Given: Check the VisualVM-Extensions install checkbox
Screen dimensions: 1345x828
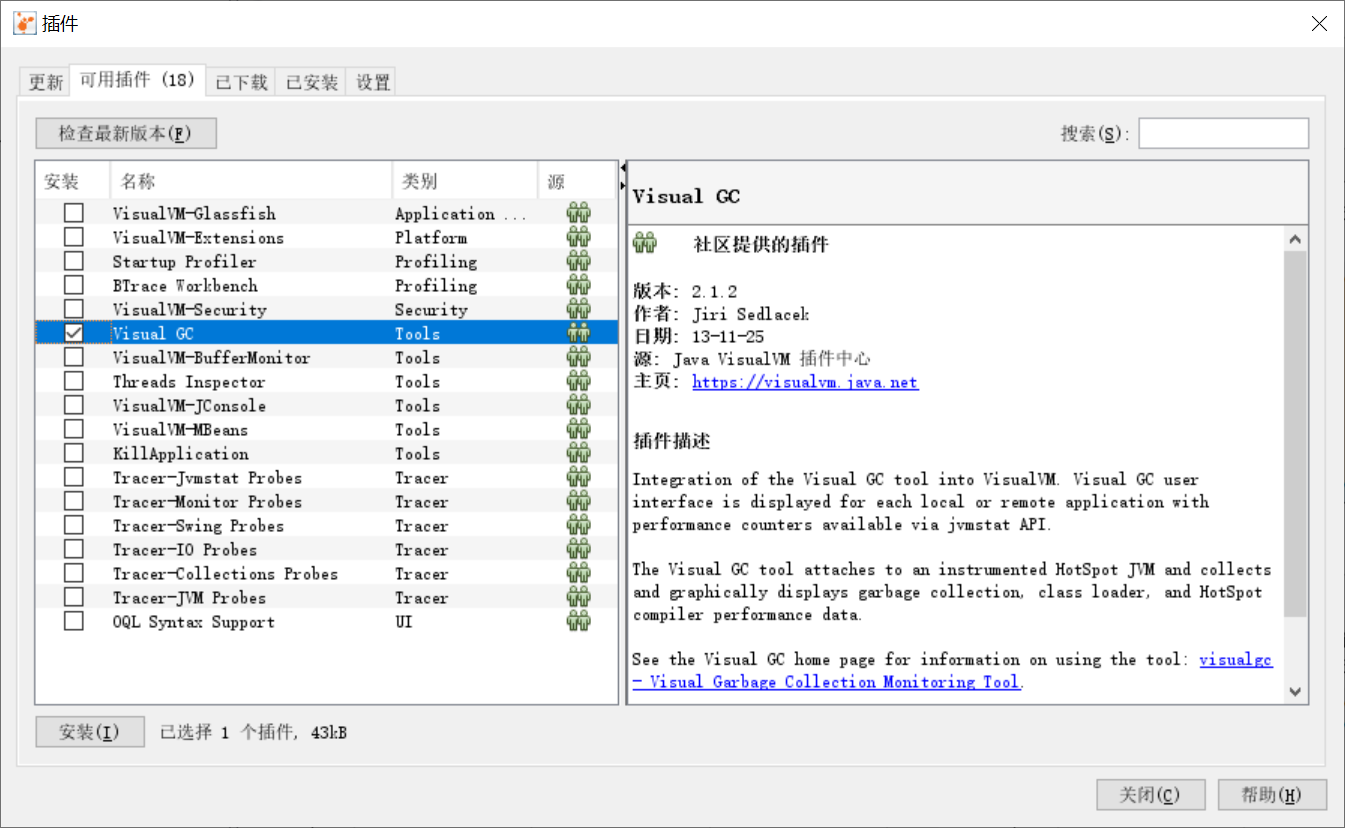Looking at the screenshot, I should [74, 237].
